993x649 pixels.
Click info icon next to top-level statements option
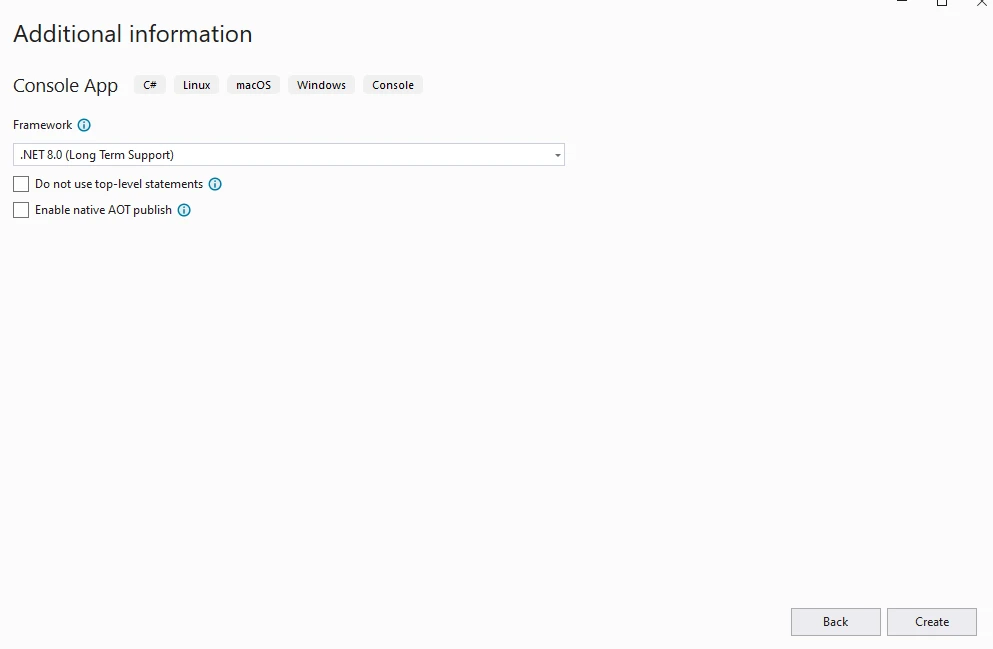click(215, 184)
